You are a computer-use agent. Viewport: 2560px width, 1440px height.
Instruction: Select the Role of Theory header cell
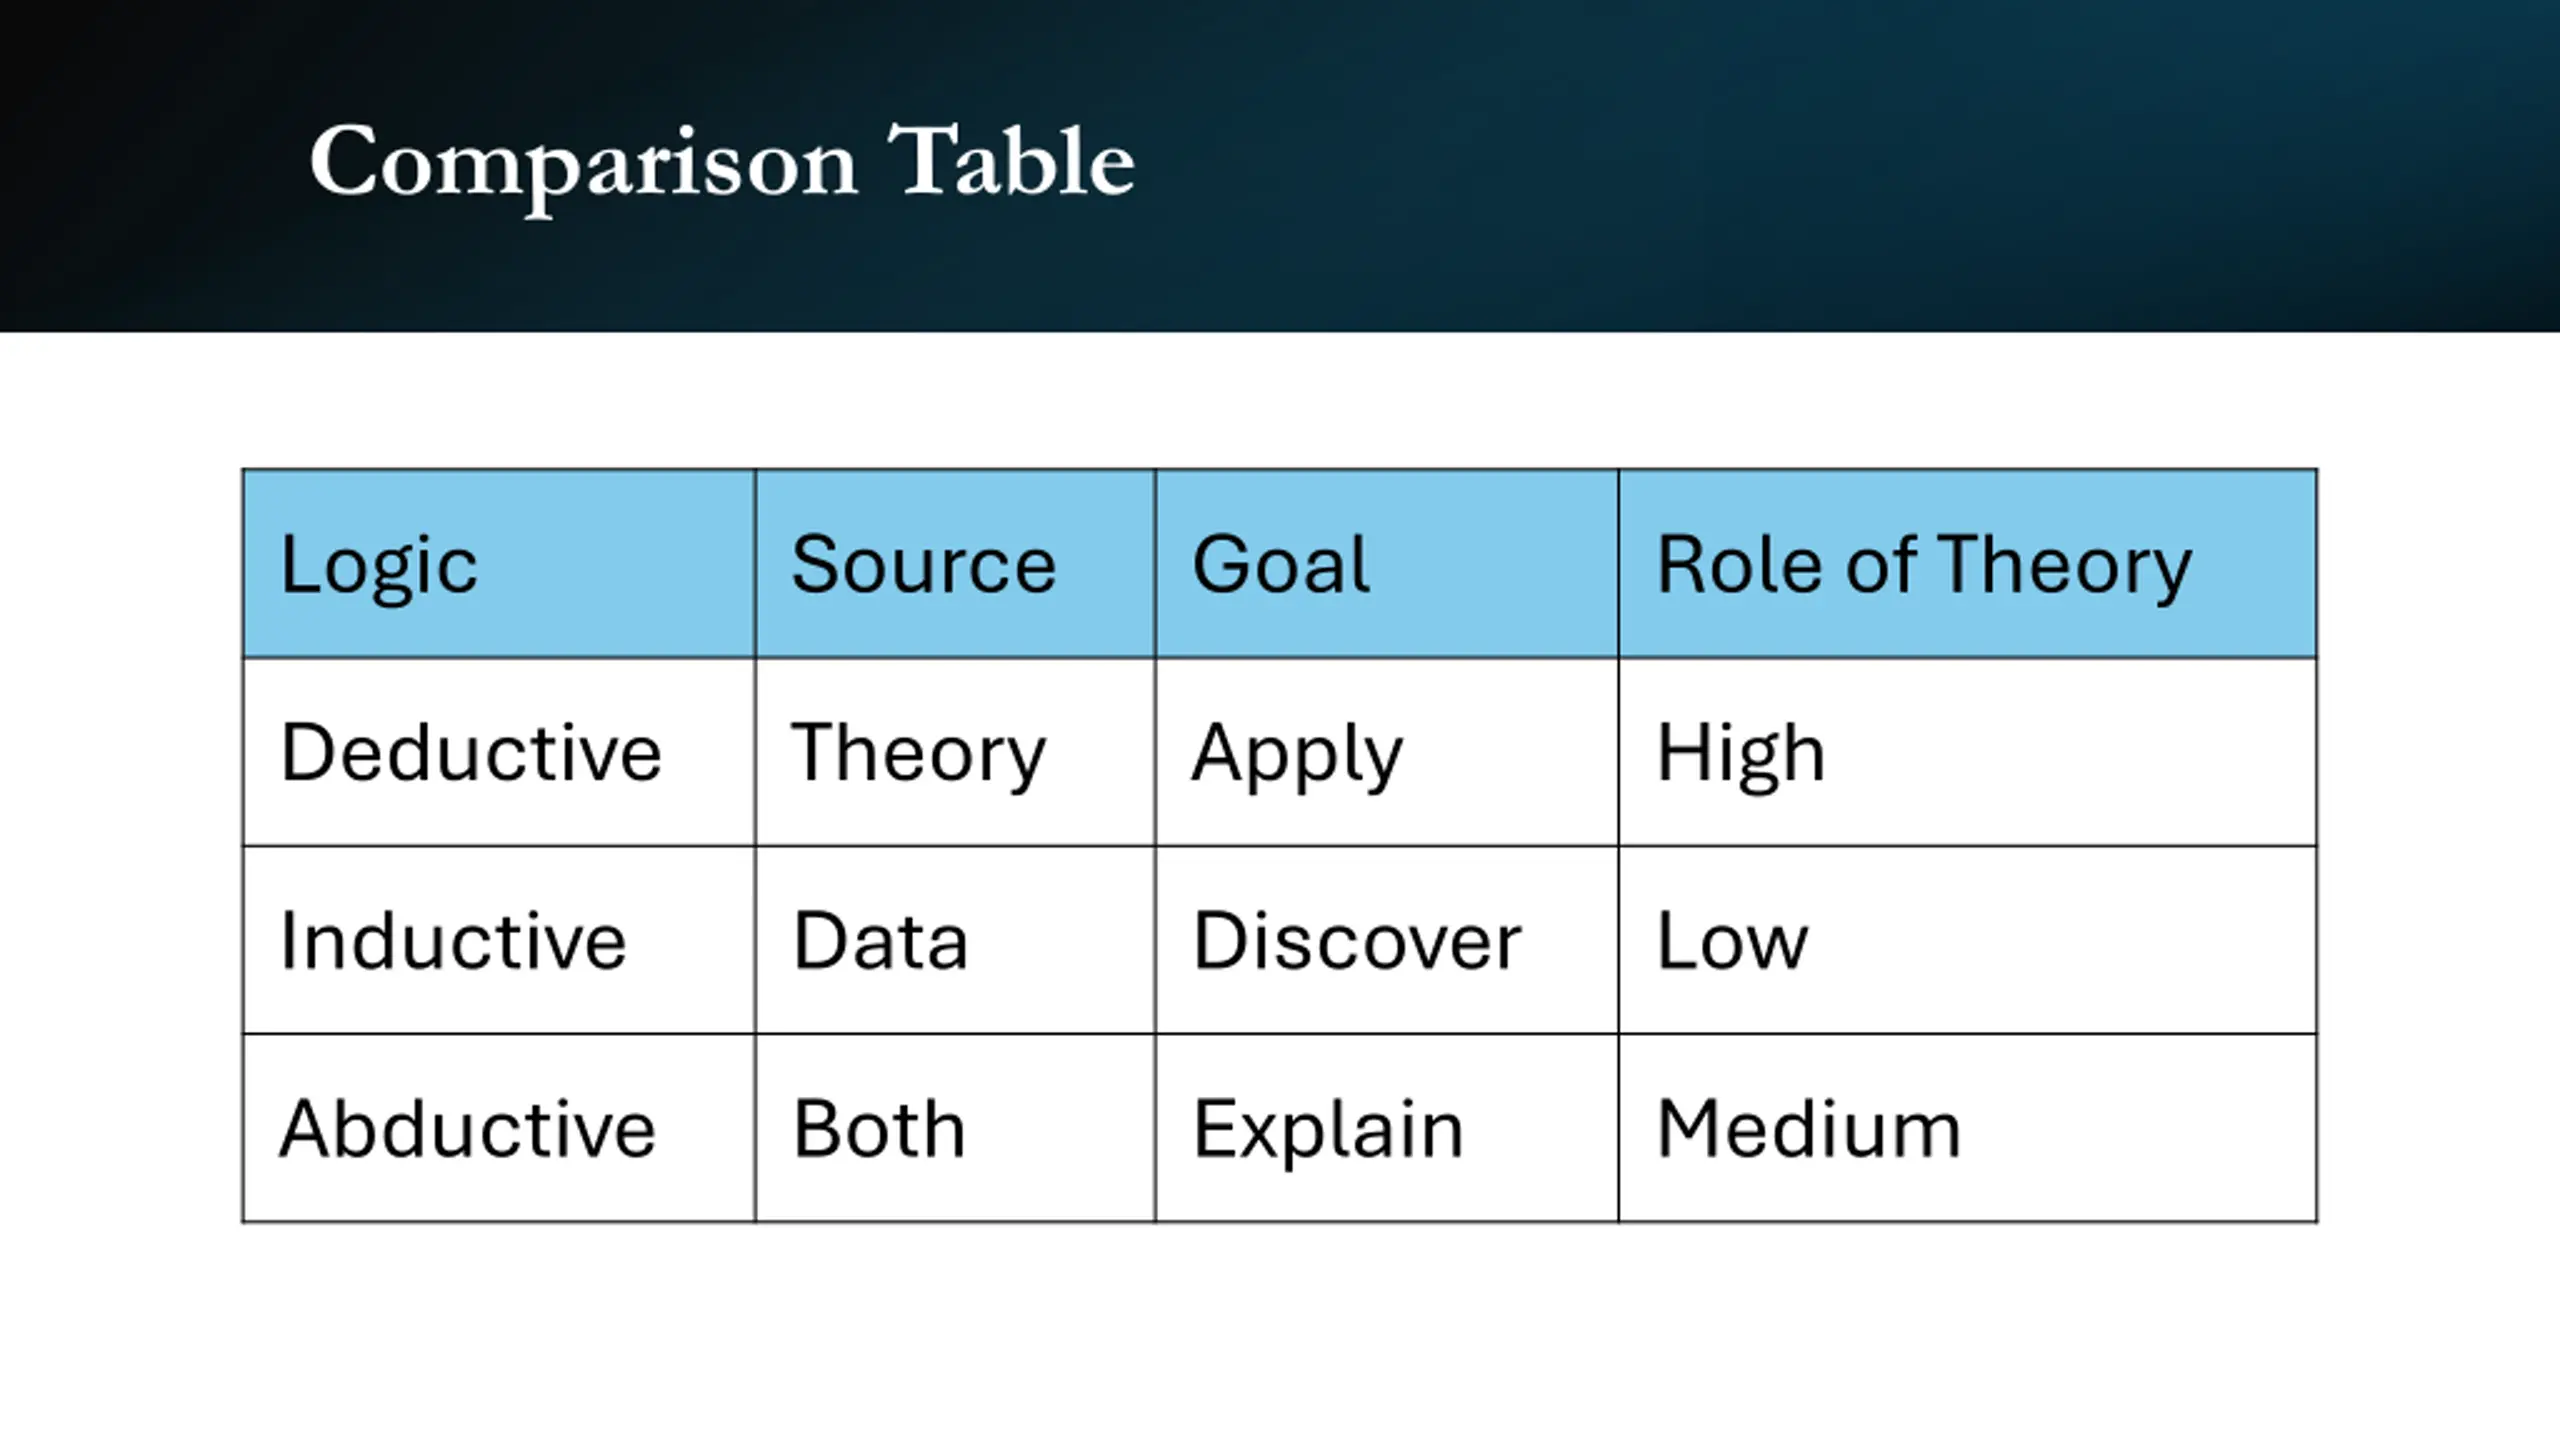pyautogui.click(x=1968, y=564)
